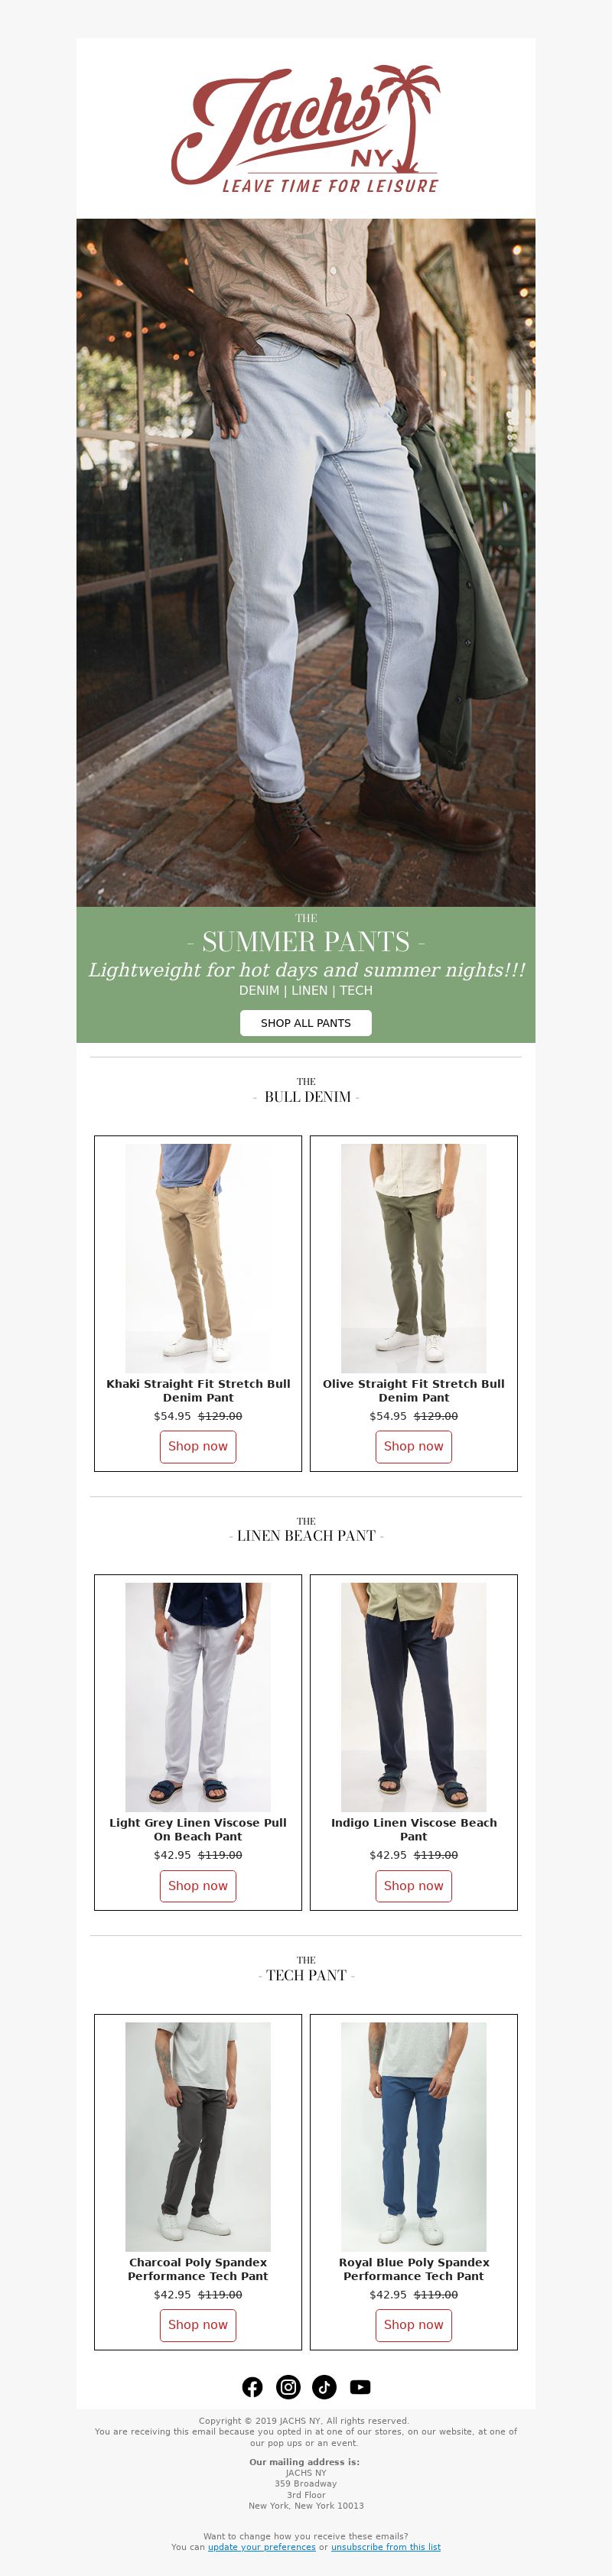Click the Jachs NY logo
Viewport: 612px width, 2576px height.
[x=306, y=128]
